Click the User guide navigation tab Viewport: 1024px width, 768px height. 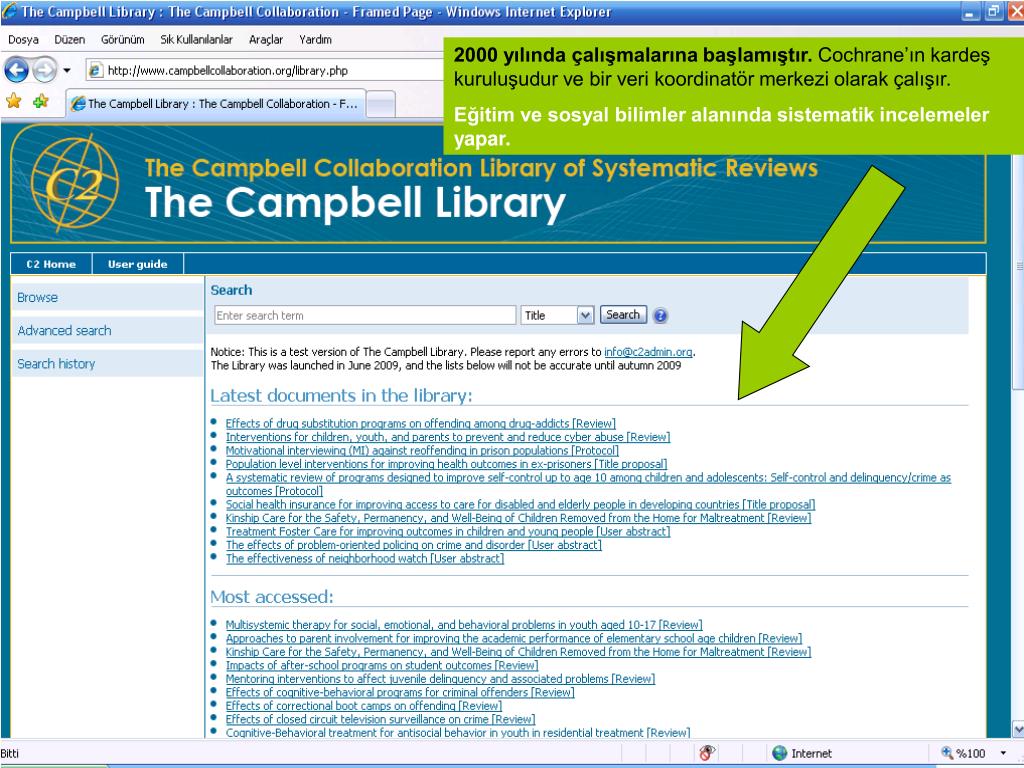click(x=138, y=264)
